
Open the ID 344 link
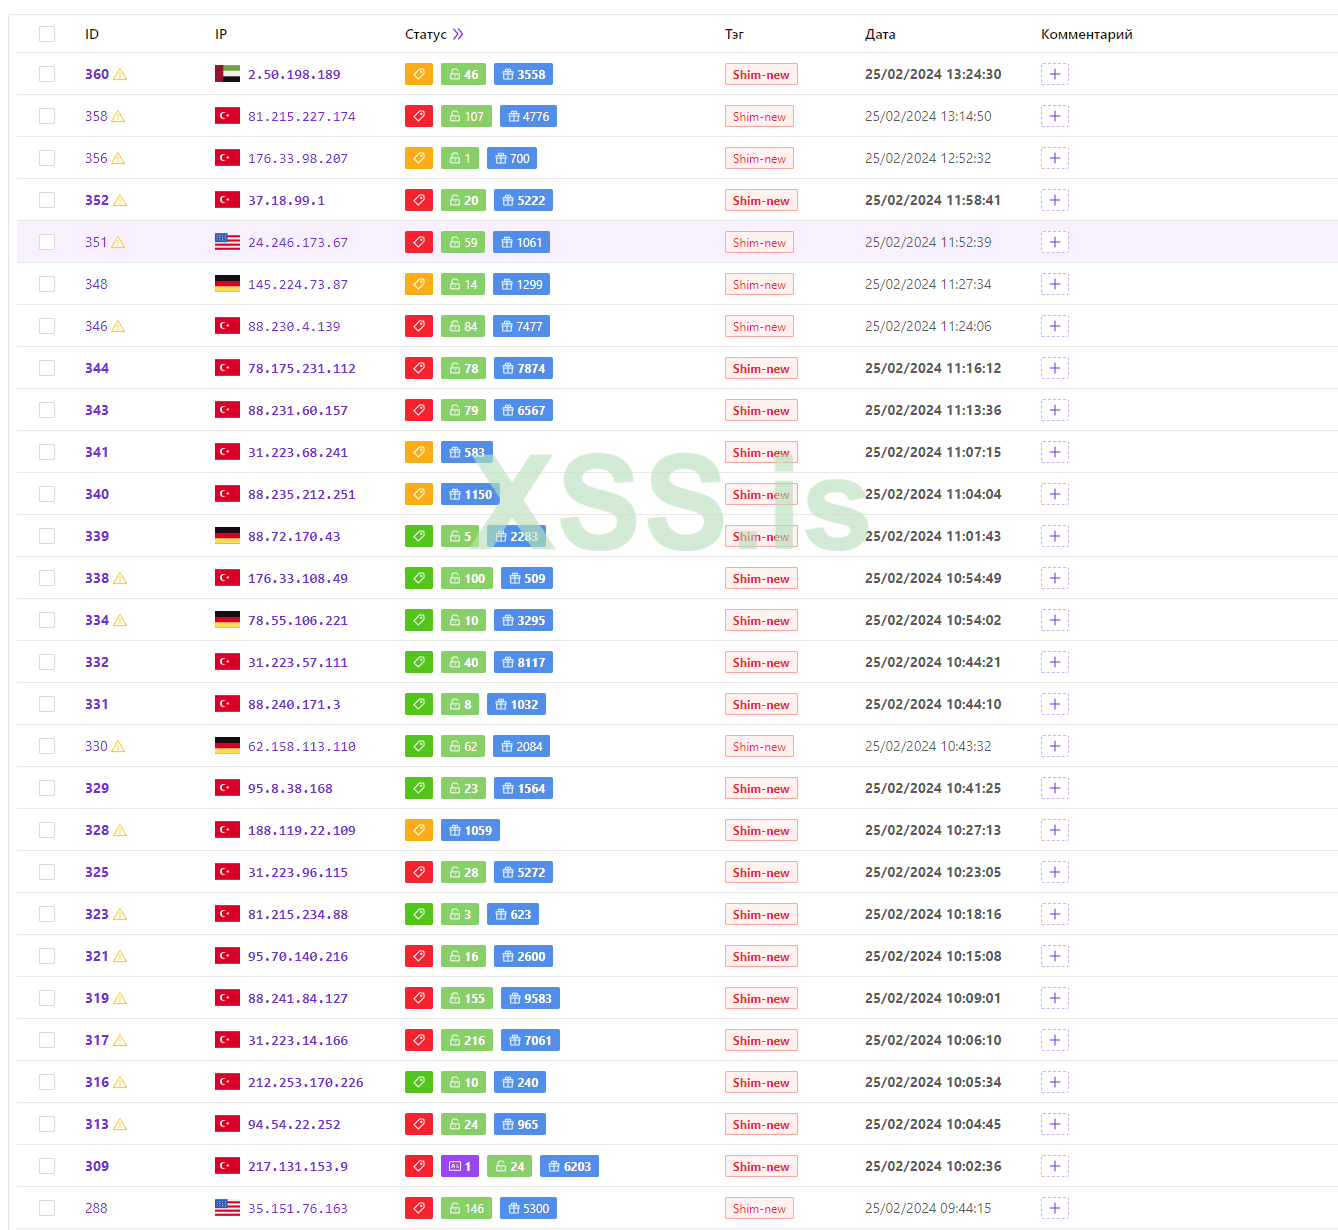[x=97, y=368]
